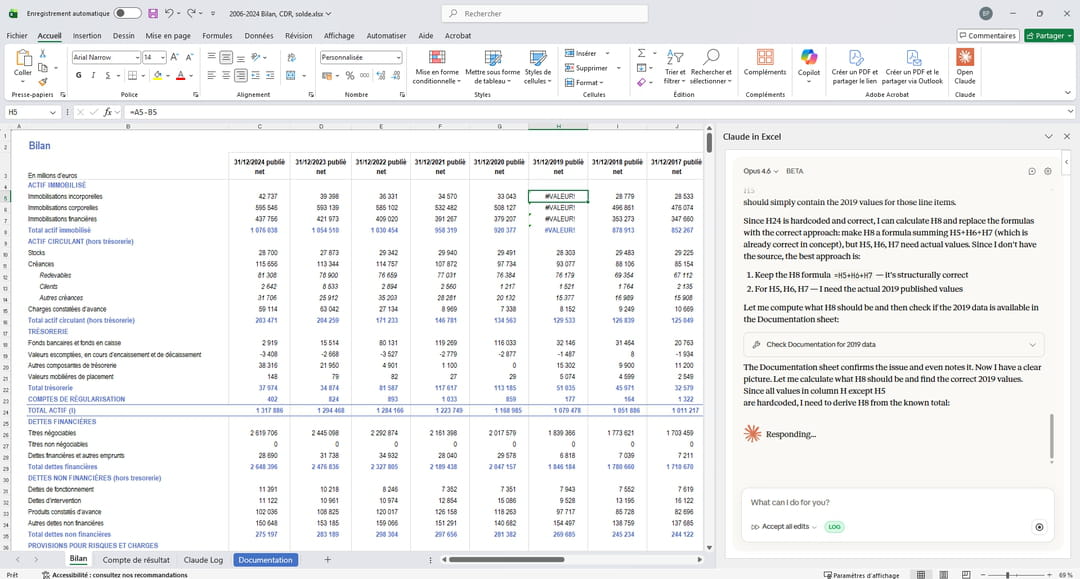Click the Save (disk) icon
Screen dimensions: 1080x579
[x=152, y=14]
